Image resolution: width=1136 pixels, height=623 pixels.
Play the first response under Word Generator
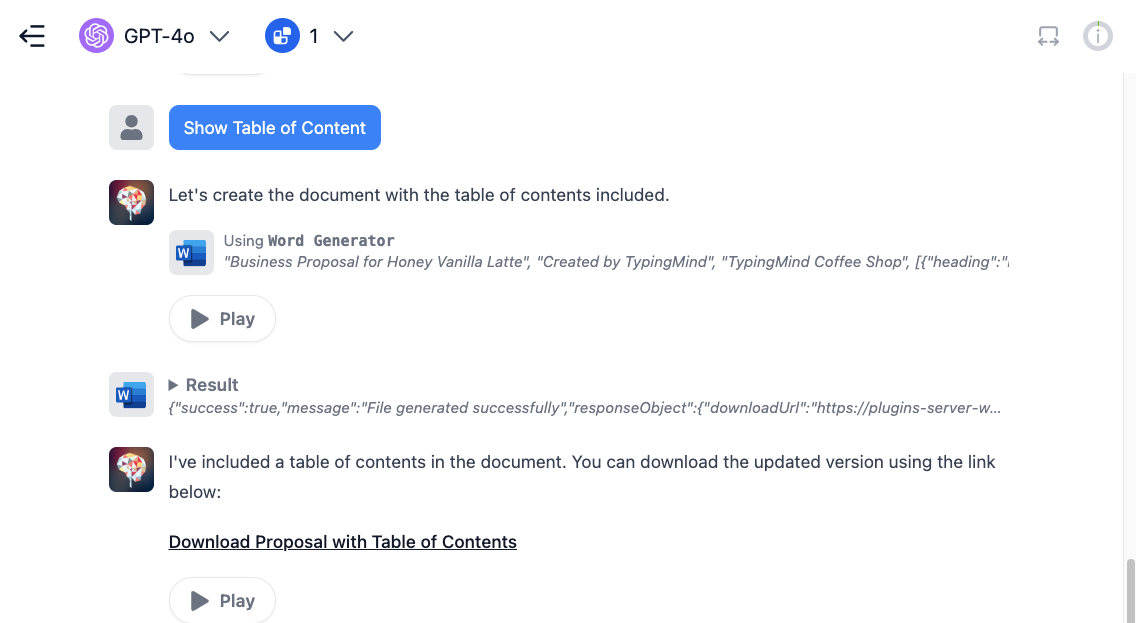coord(222,319)
